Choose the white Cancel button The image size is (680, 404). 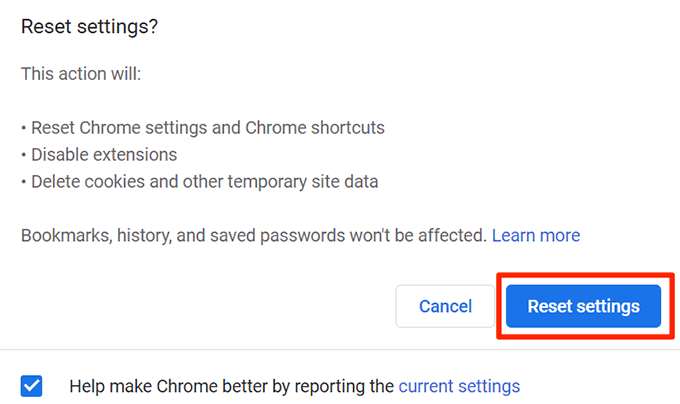click(x=445, y=306)
